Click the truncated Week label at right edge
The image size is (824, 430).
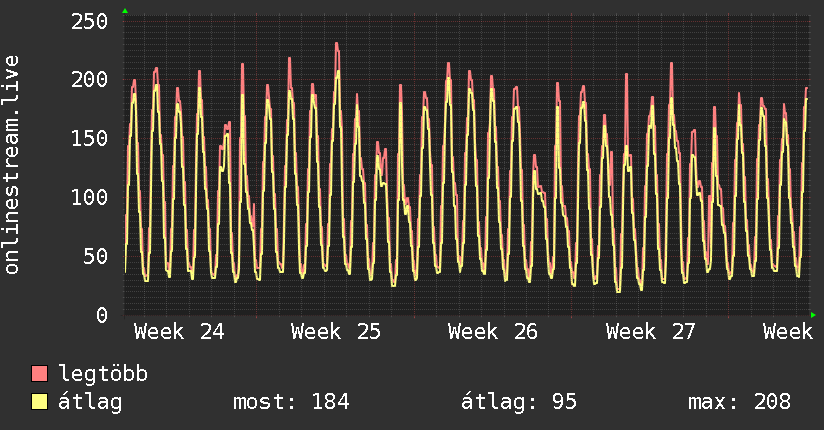tap(788, 332)
